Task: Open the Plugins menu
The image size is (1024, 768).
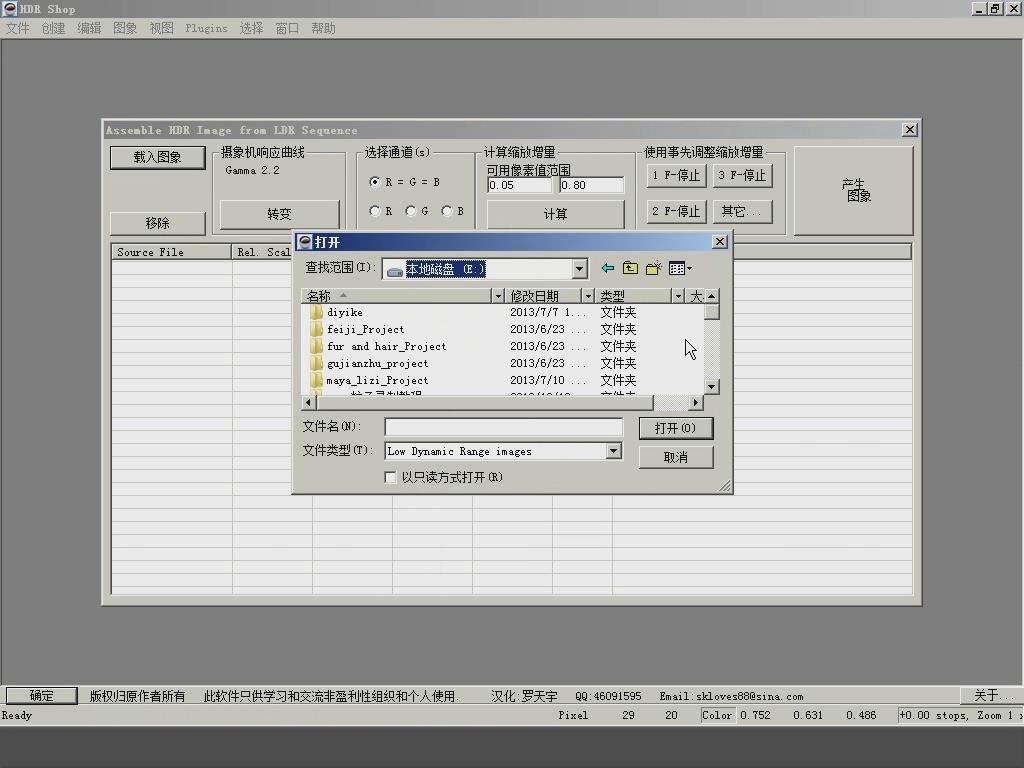Action: (206, 28)
